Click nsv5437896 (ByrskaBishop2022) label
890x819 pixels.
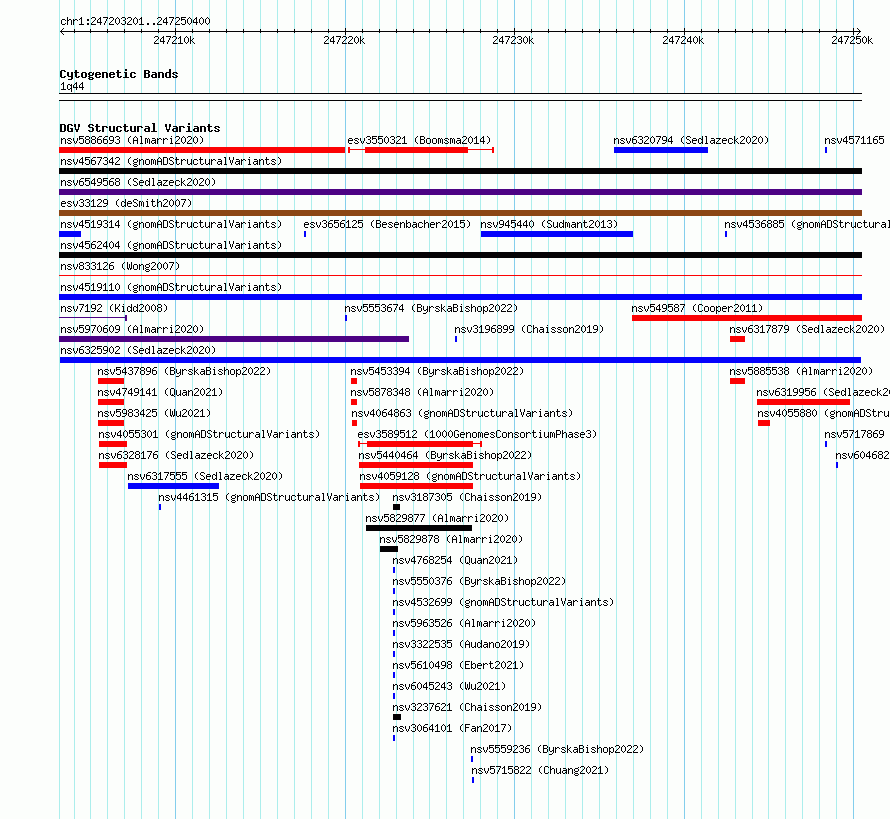point(184,371)
